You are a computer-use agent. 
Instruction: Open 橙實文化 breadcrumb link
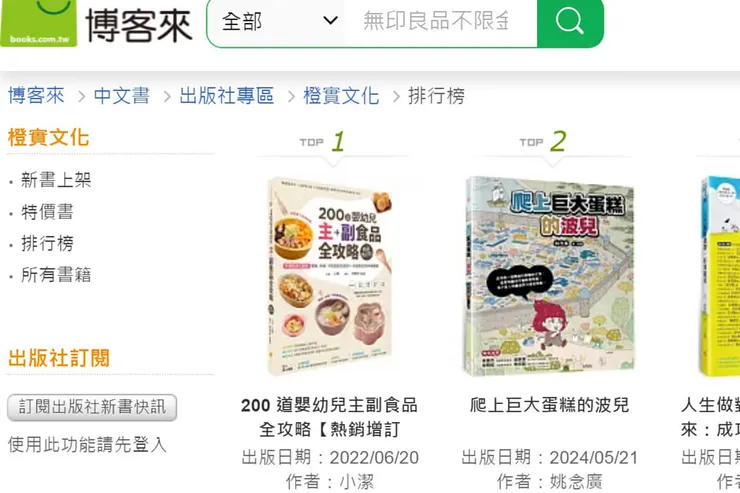pyautogui.click(x=341, y=96)
